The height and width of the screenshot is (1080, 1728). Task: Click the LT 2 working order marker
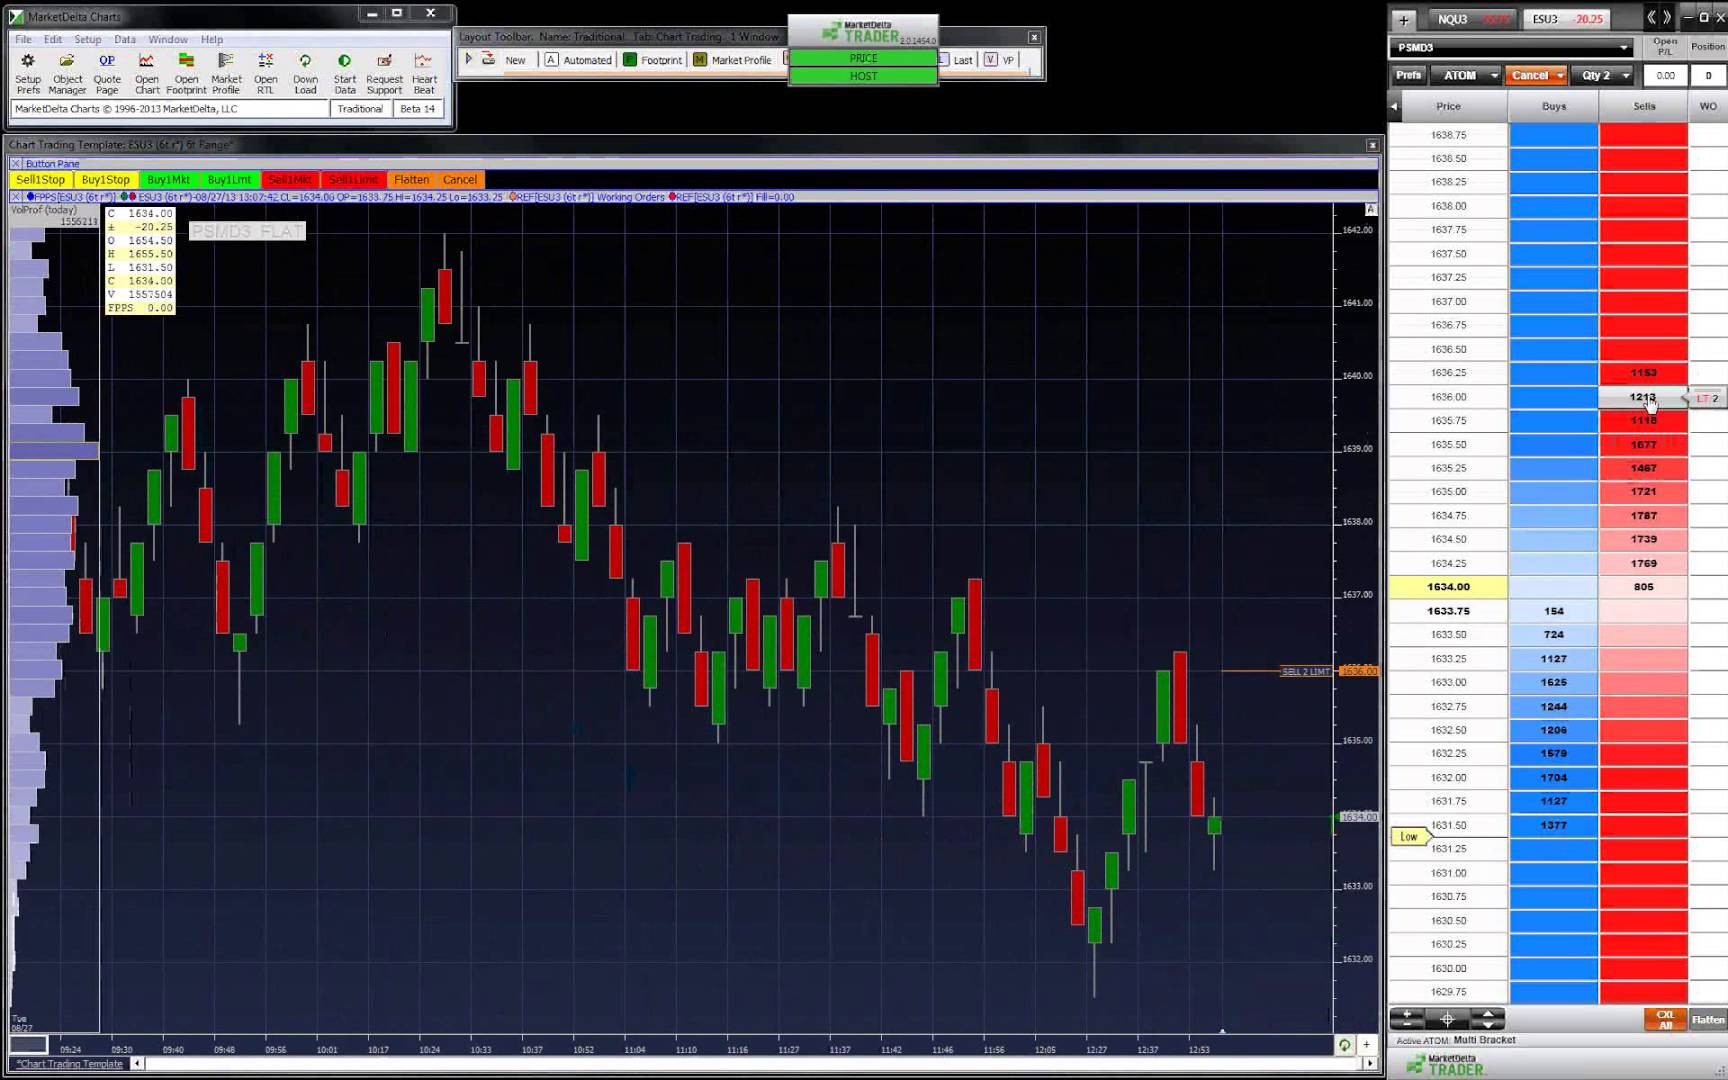[1706, 398]
